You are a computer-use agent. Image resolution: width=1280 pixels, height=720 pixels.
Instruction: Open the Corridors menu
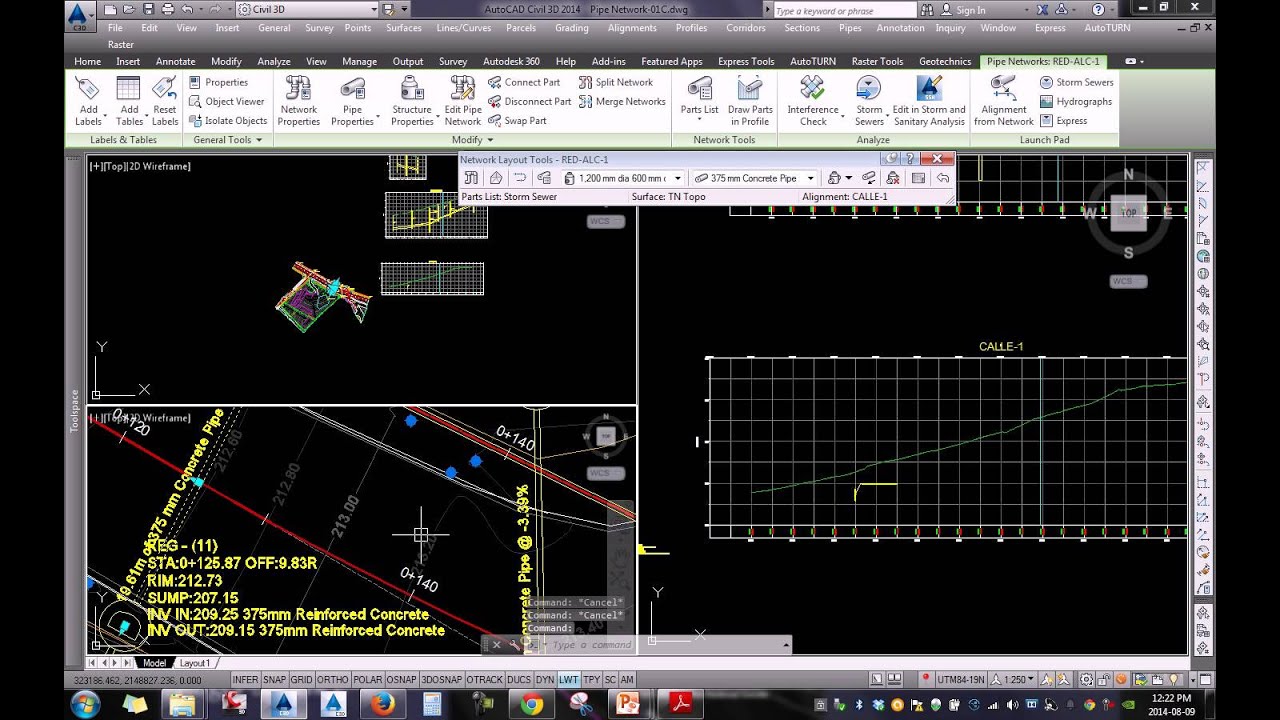746,28
